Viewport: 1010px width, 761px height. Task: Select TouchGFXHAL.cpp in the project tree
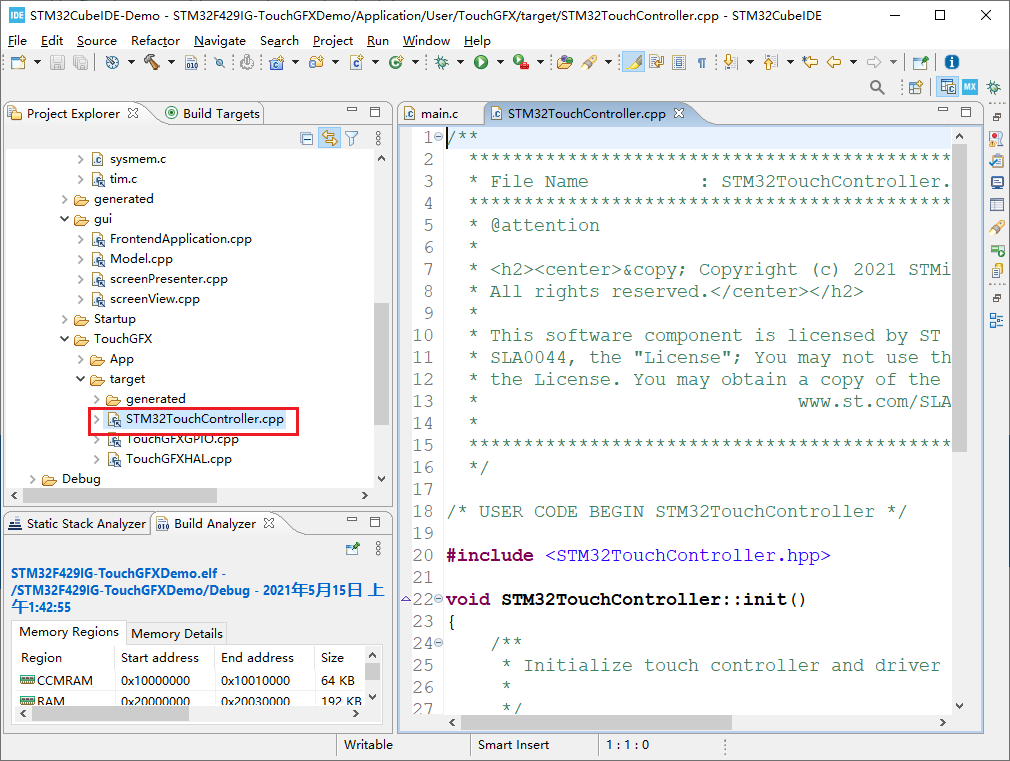pyautogui.click(x=178, y=459)
